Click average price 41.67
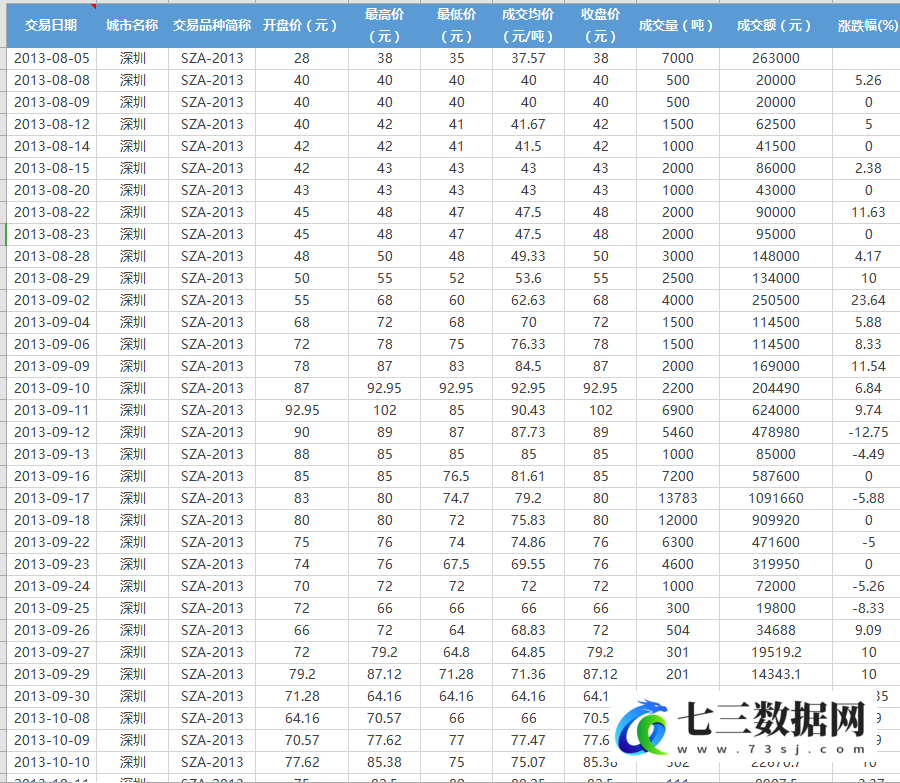Screen dimensions: 900x783 [528, 125]
